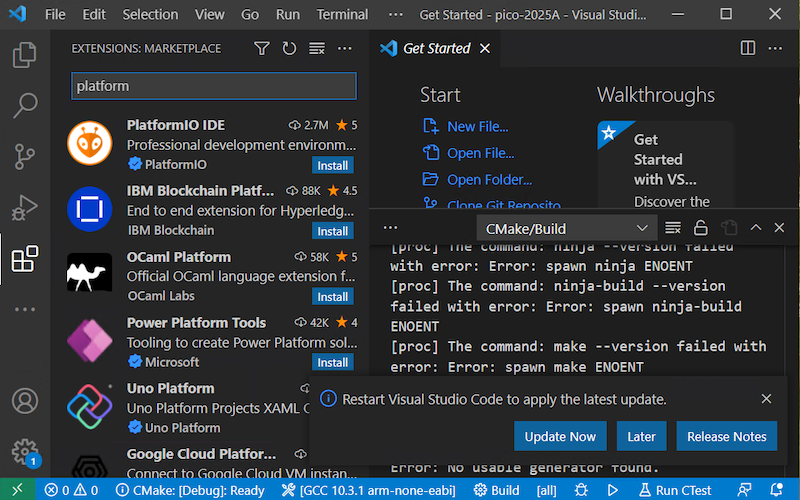Screen dimensions: 800x500
Task: Open the VS Code logo window menu
Action: [18, 14]
